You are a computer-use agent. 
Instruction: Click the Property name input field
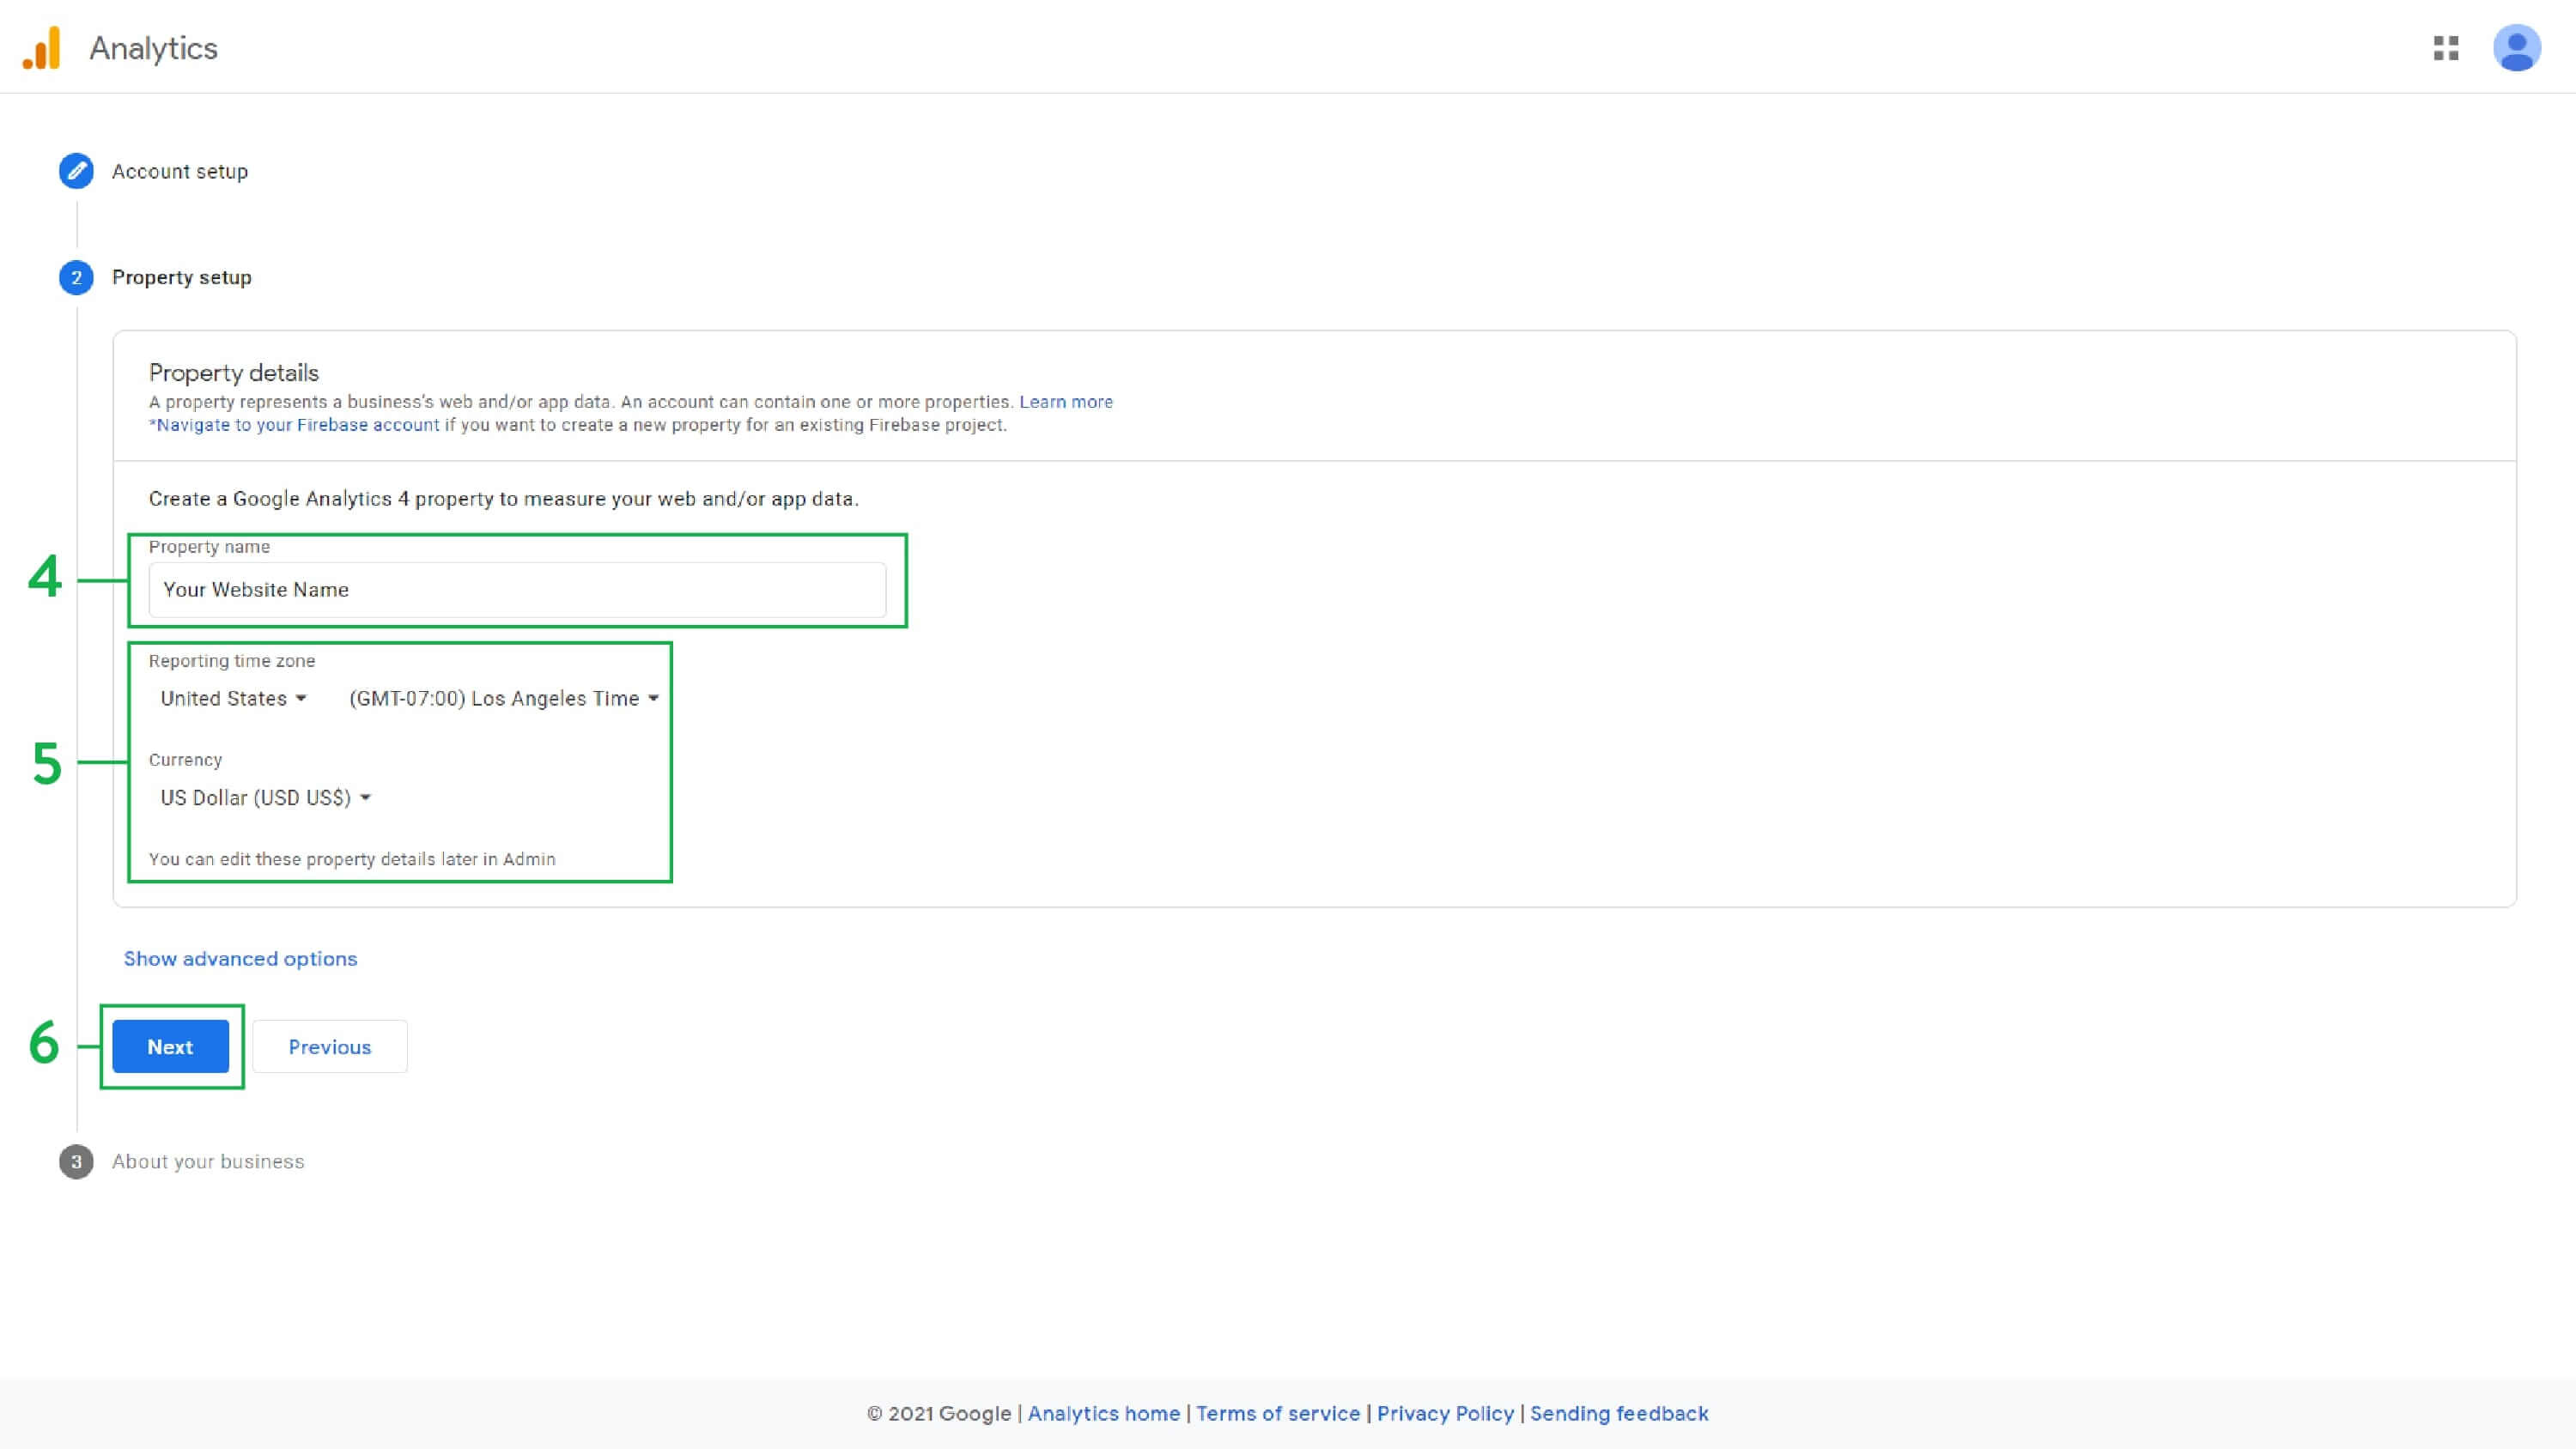click(516, 589)
